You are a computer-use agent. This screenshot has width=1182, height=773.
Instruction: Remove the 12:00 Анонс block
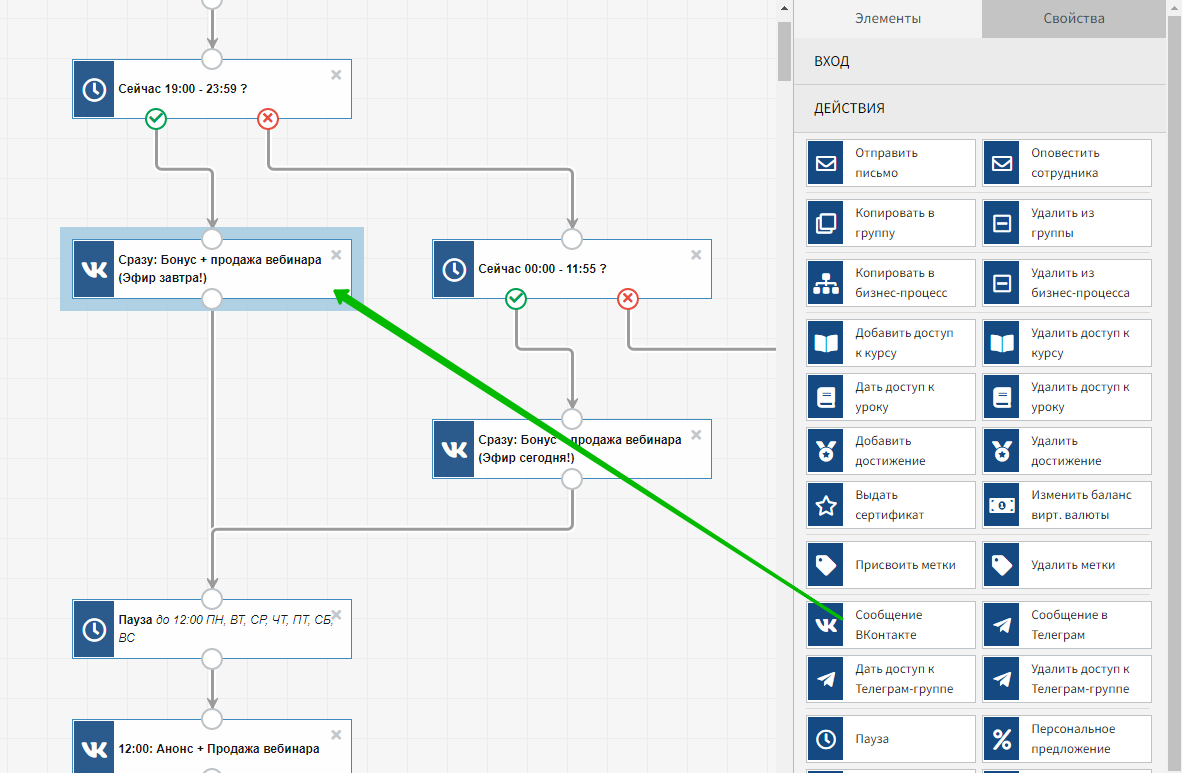tap(336, 735)
